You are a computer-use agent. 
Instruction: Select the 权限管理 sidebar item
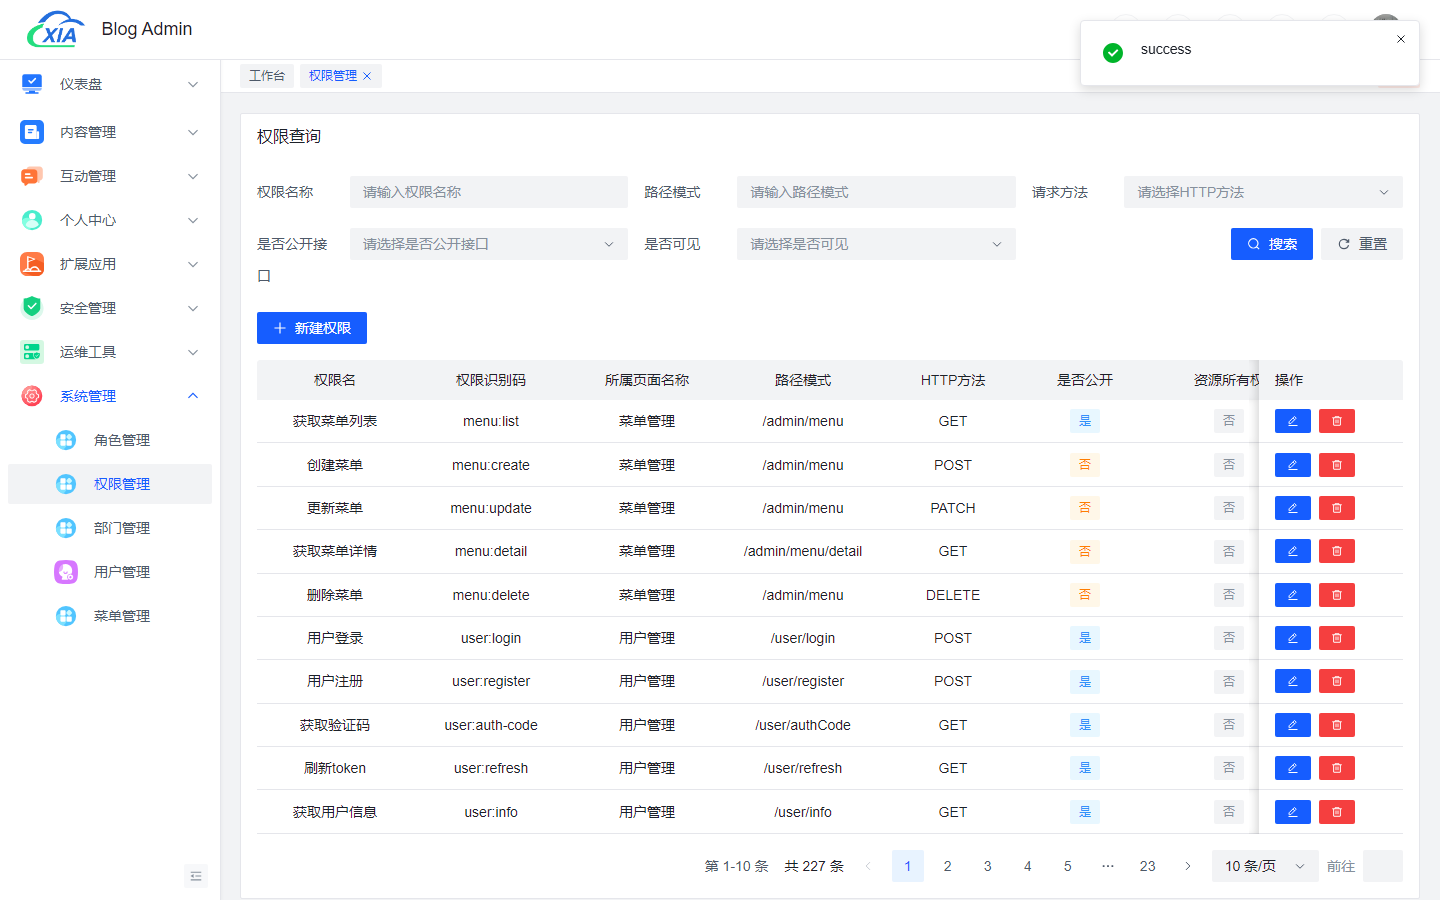(x=110, y=484)
